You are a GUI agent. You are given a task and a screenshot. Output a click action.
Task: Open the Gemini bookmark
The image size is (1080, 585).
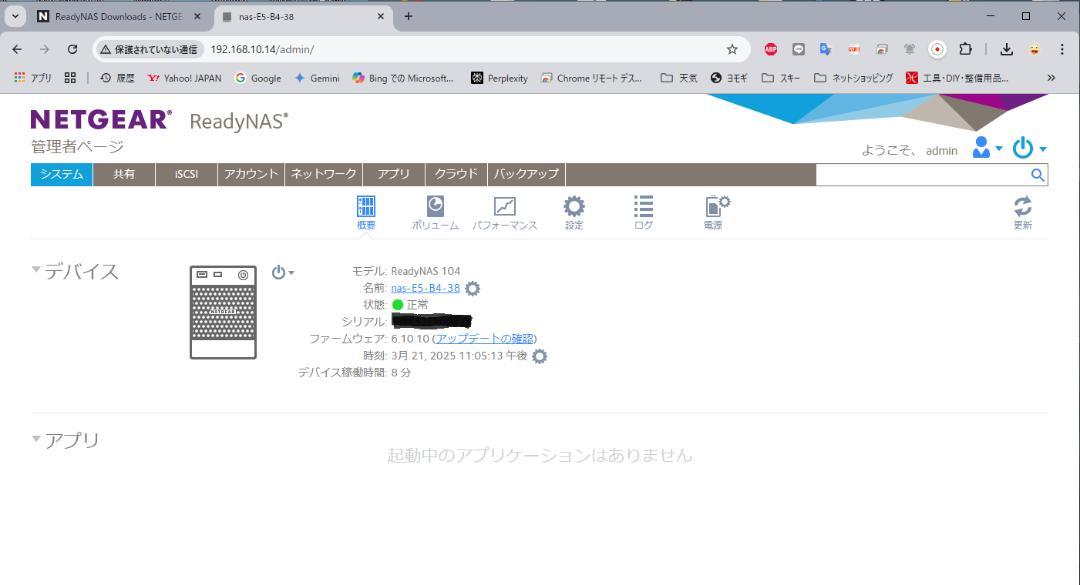[x=317, y=78]
